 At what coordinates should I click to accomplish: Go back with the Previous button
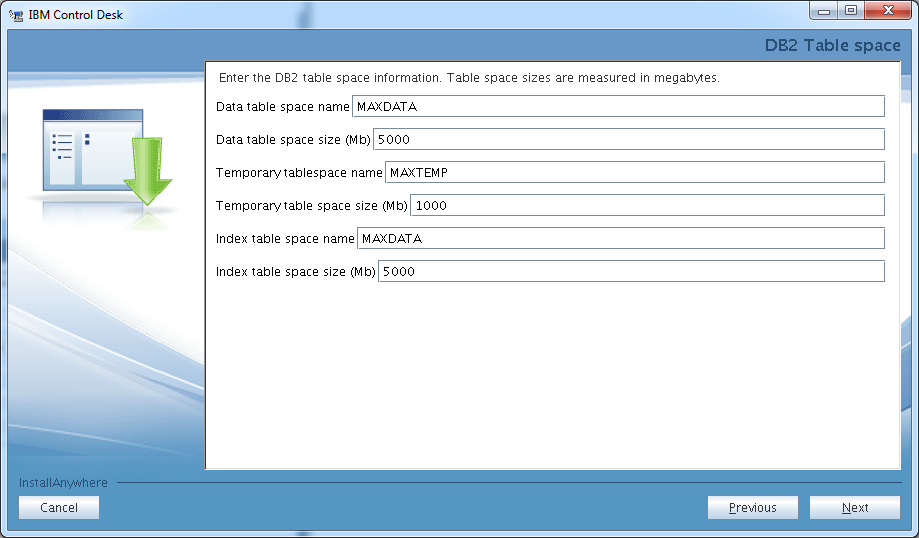753,508
